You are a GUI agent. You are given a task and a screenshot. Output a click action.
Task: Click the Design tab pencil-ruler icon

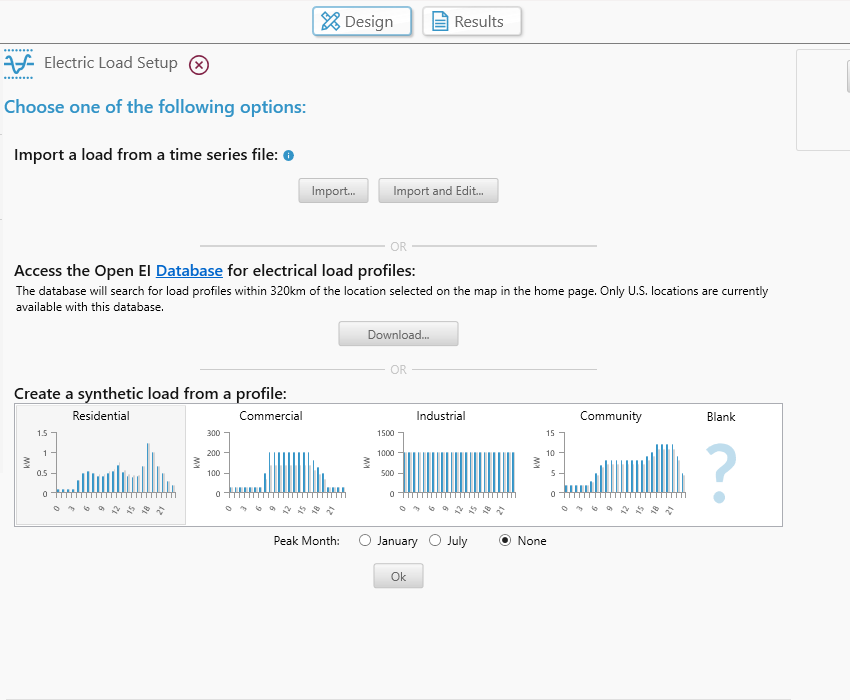[330, 21]
